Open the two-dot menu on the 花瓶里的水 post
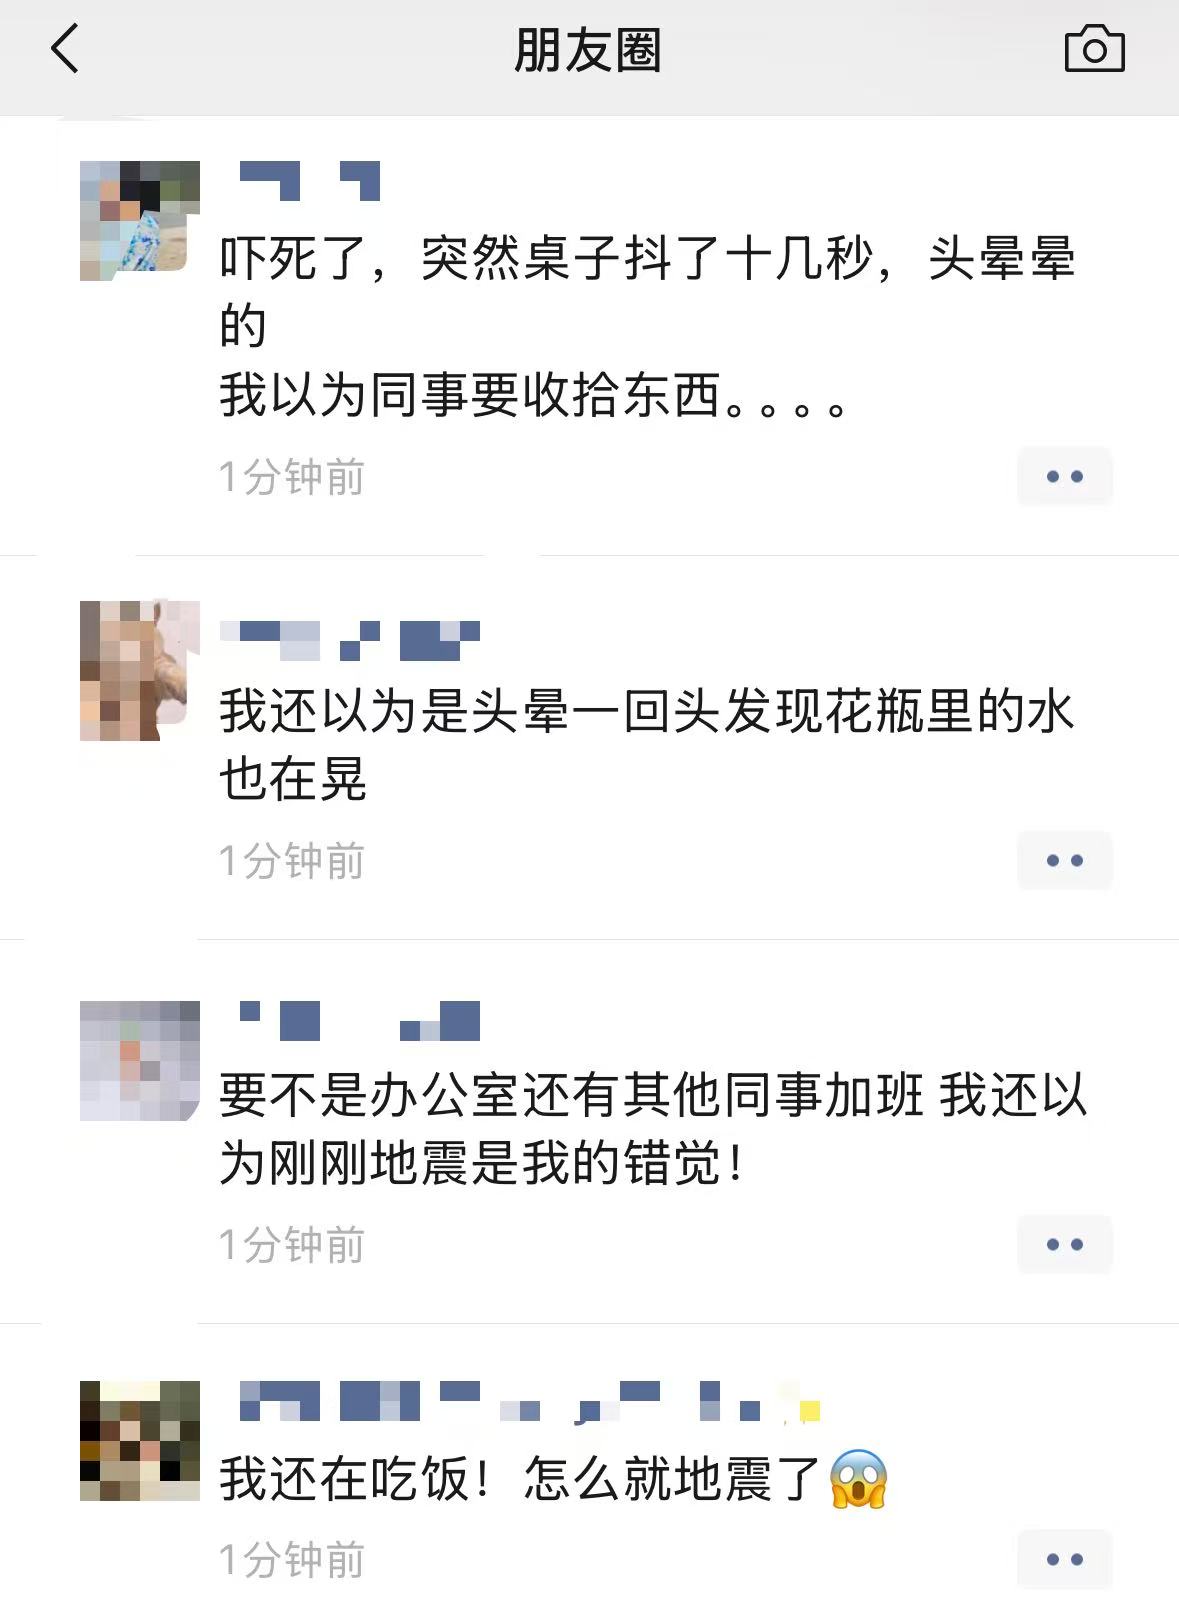The image size is (1179, 1611). [x=1065, y=860]
